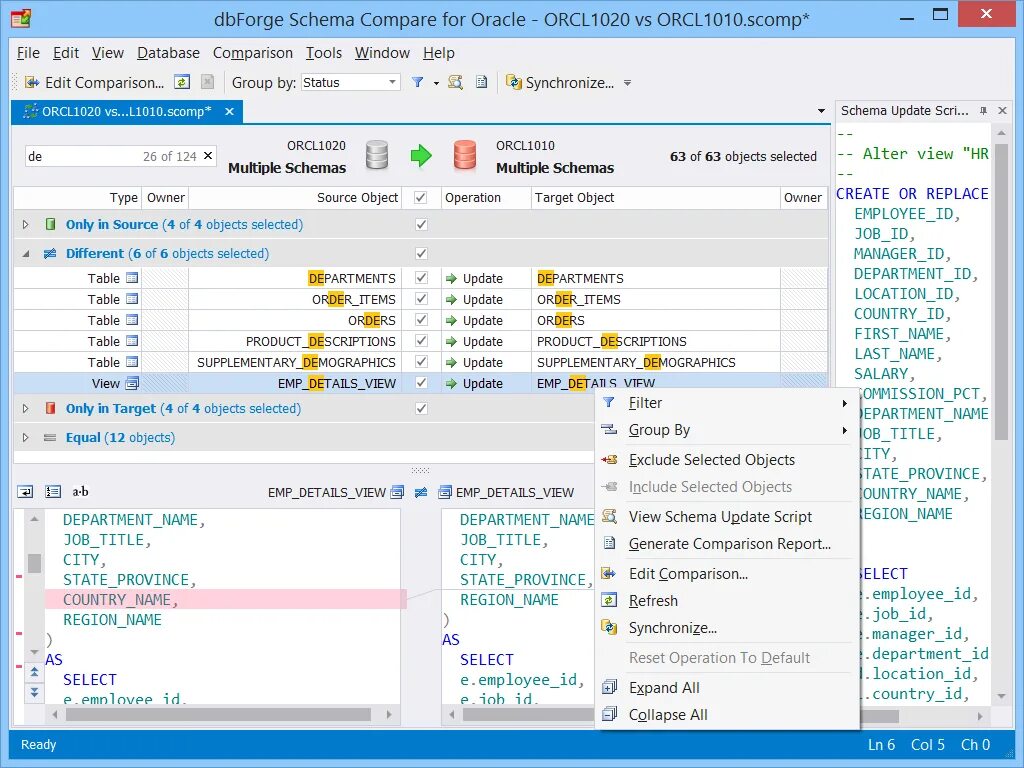Open the Comparison menu
1024x768 pixels.
click(253, 53)
